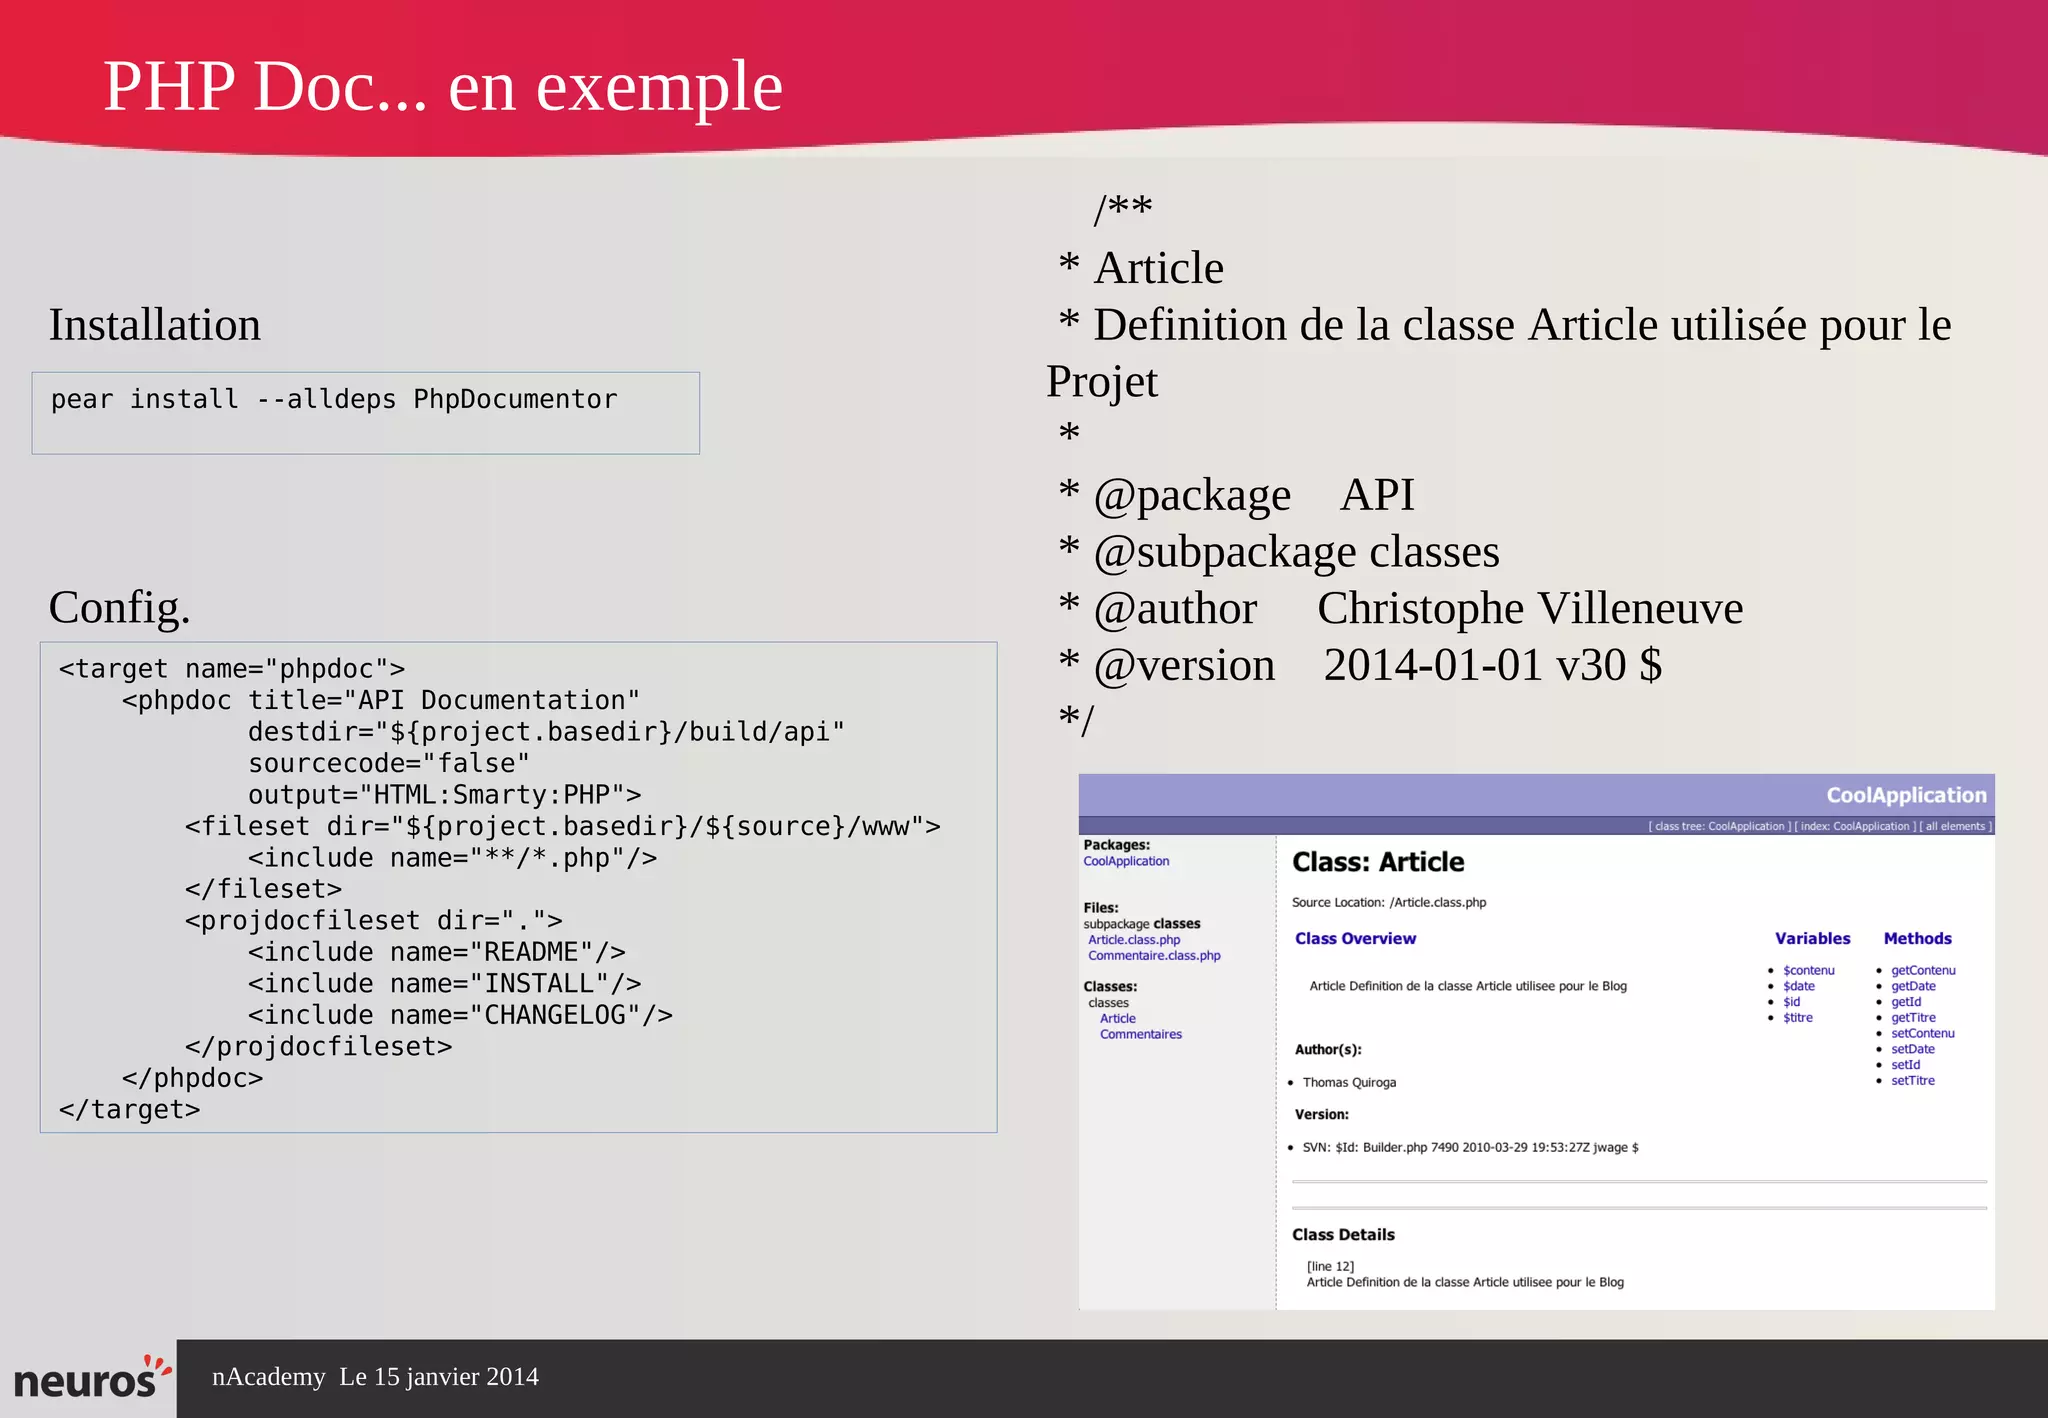Click '@subpackage classes' docblock line
Viewport: 2048px width, 1418px height.
[x=1279, y=552]
